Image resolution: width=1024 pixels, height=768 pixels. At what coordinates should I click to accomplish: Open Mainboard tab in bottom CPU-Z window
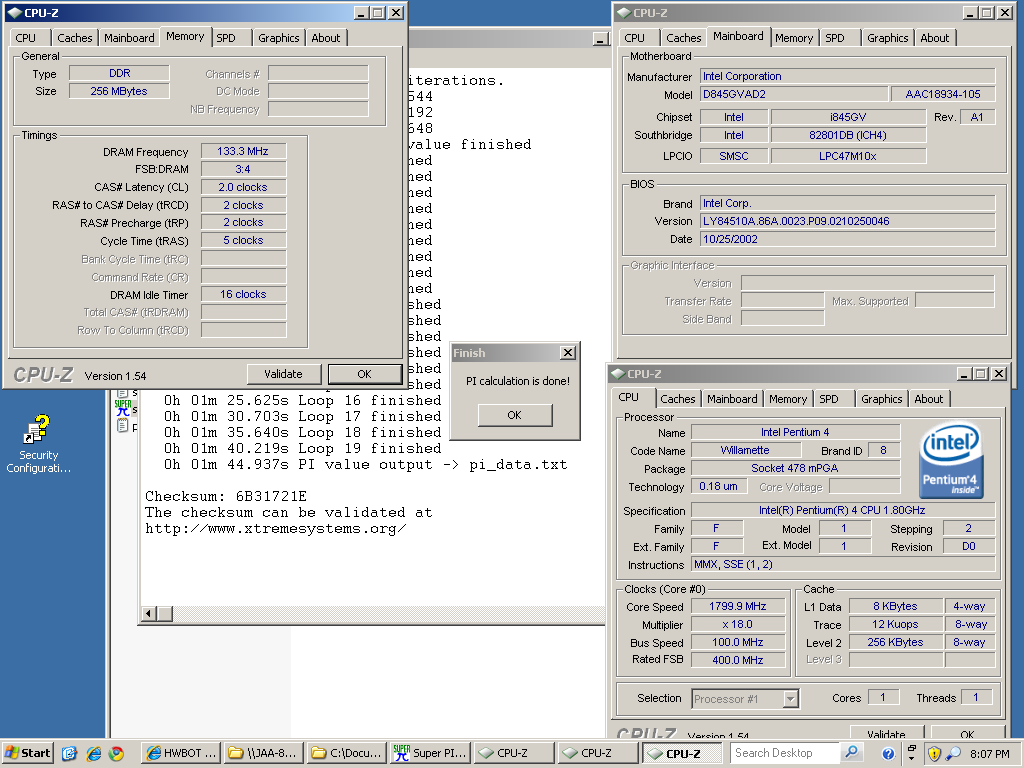pos(732,399)
